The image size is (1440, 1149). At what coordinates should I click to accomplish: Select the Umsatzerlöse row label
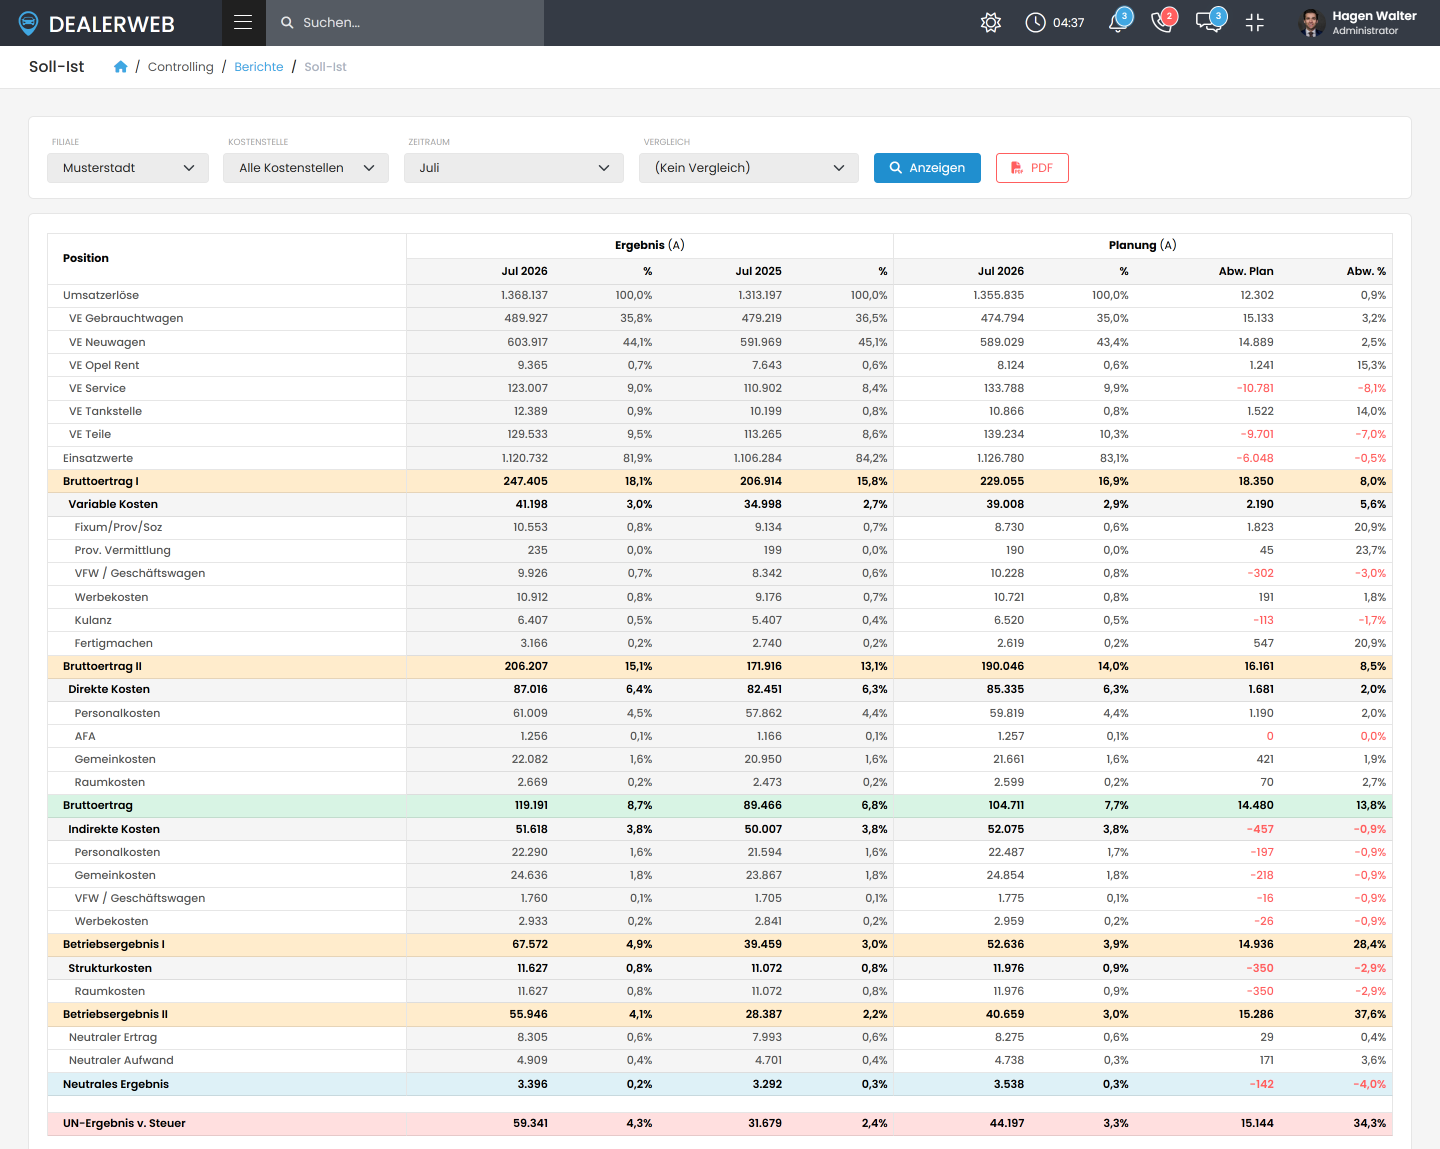point(101,295)
